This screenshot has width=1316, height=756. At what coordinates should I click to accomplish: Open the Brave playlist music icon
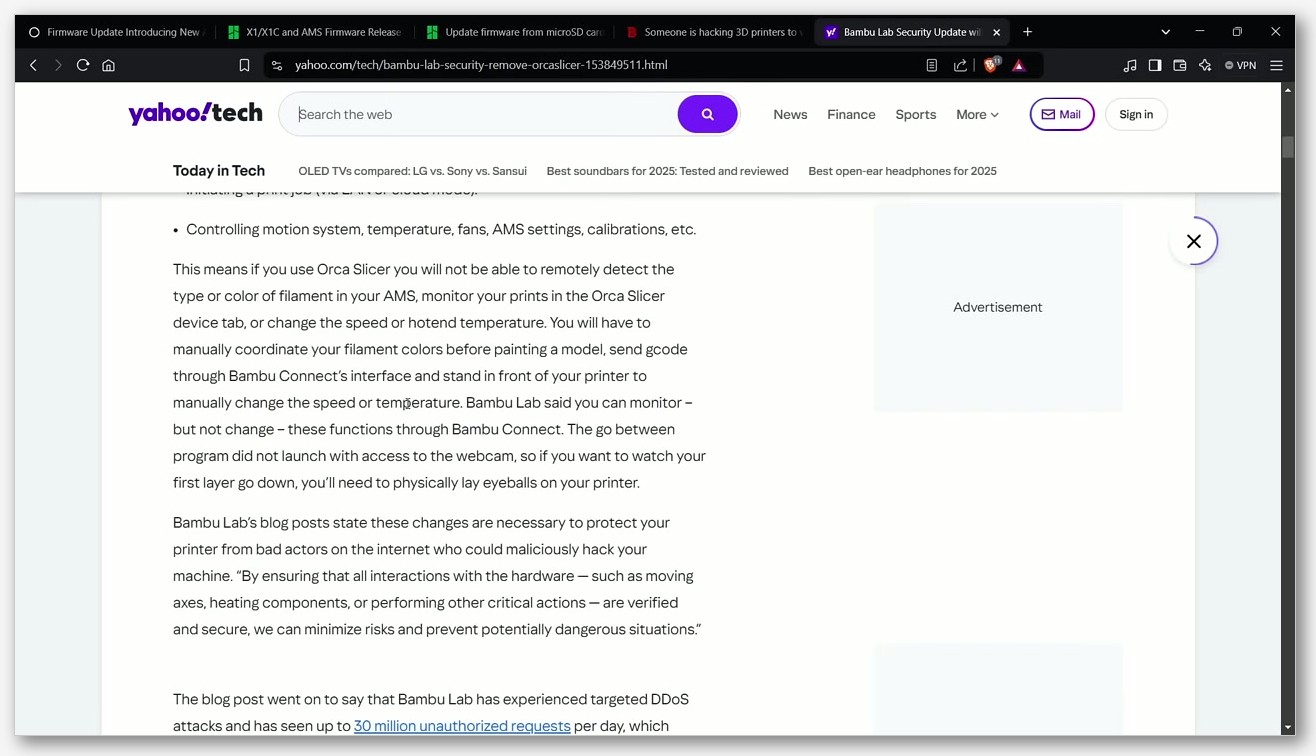click(x=1130, y=65)
